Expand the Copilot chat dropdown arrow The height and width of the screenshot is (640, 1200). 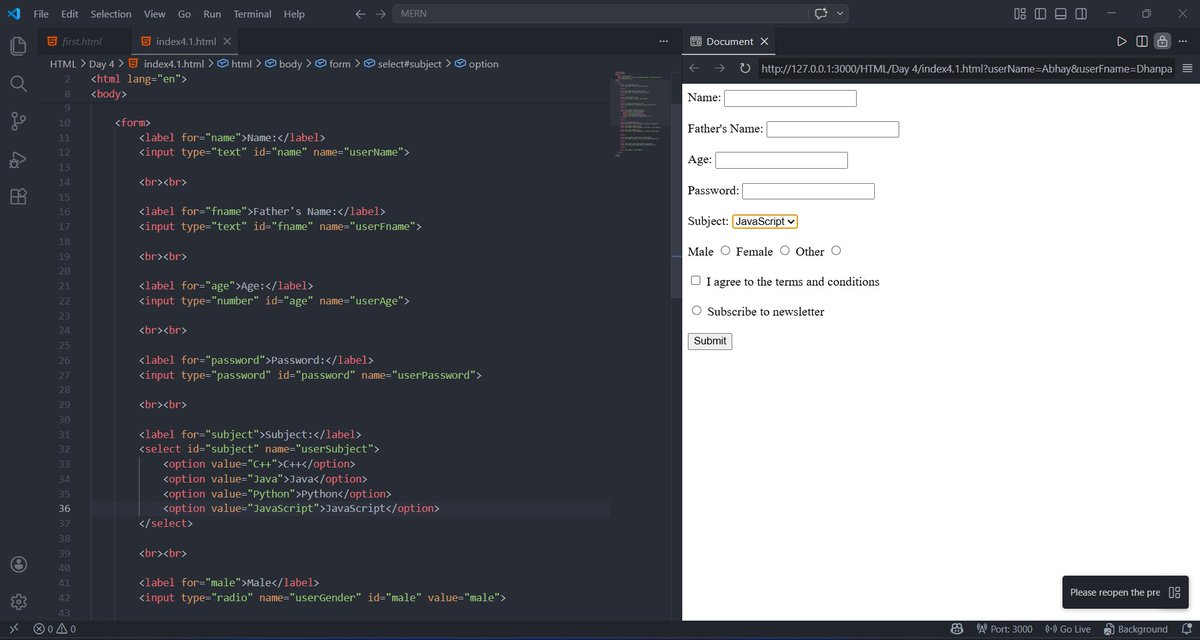pos(840,14)
